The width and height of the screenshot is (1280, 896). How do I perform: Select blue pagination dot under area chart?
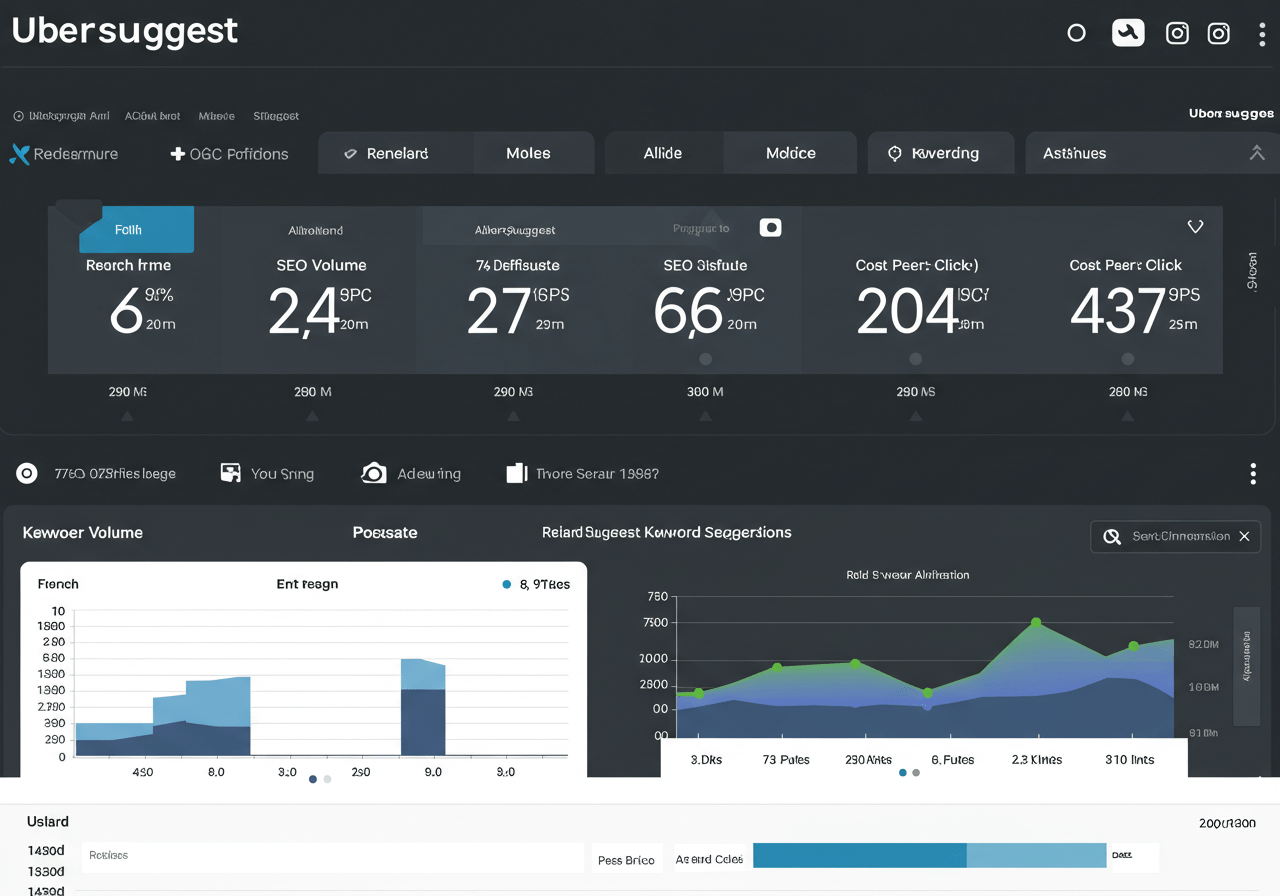[x=903, y=773]
